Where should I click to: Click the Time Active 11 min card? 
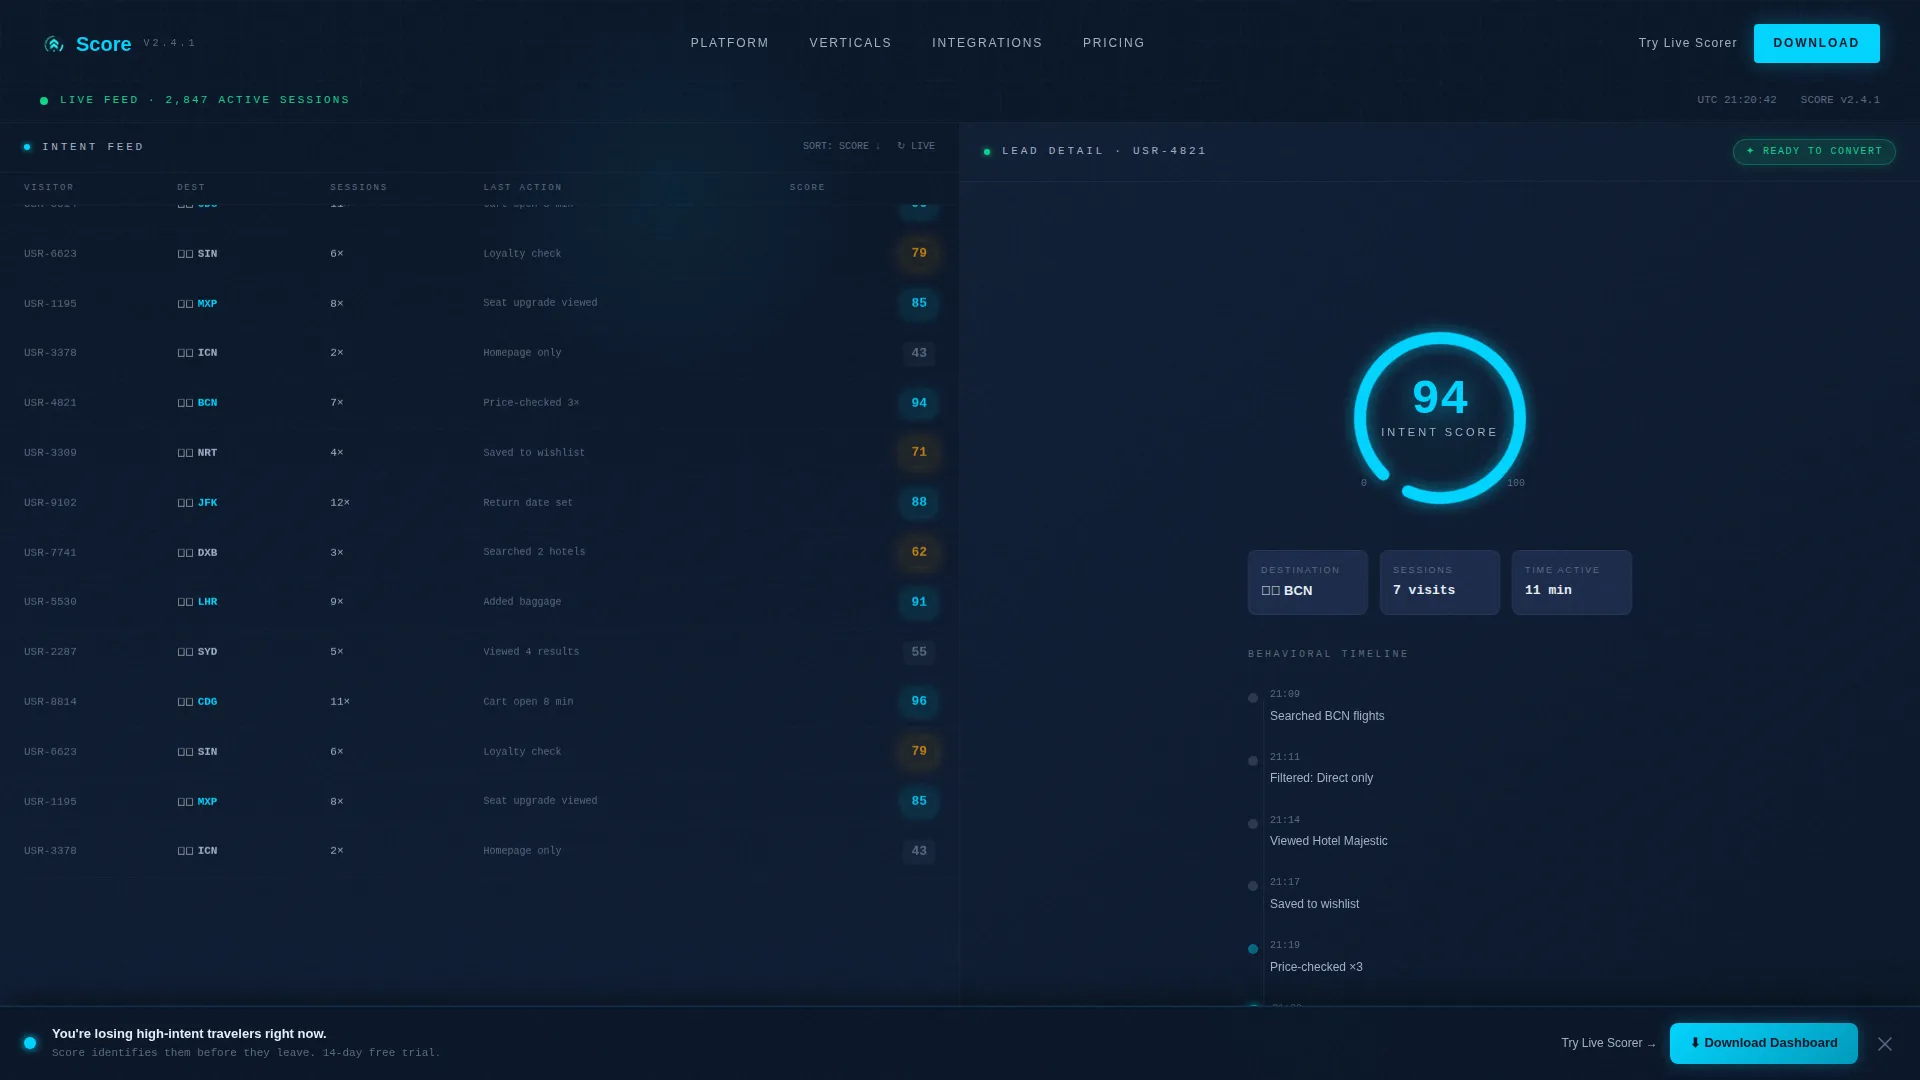pyautogui.click(x=1571, y=582)
